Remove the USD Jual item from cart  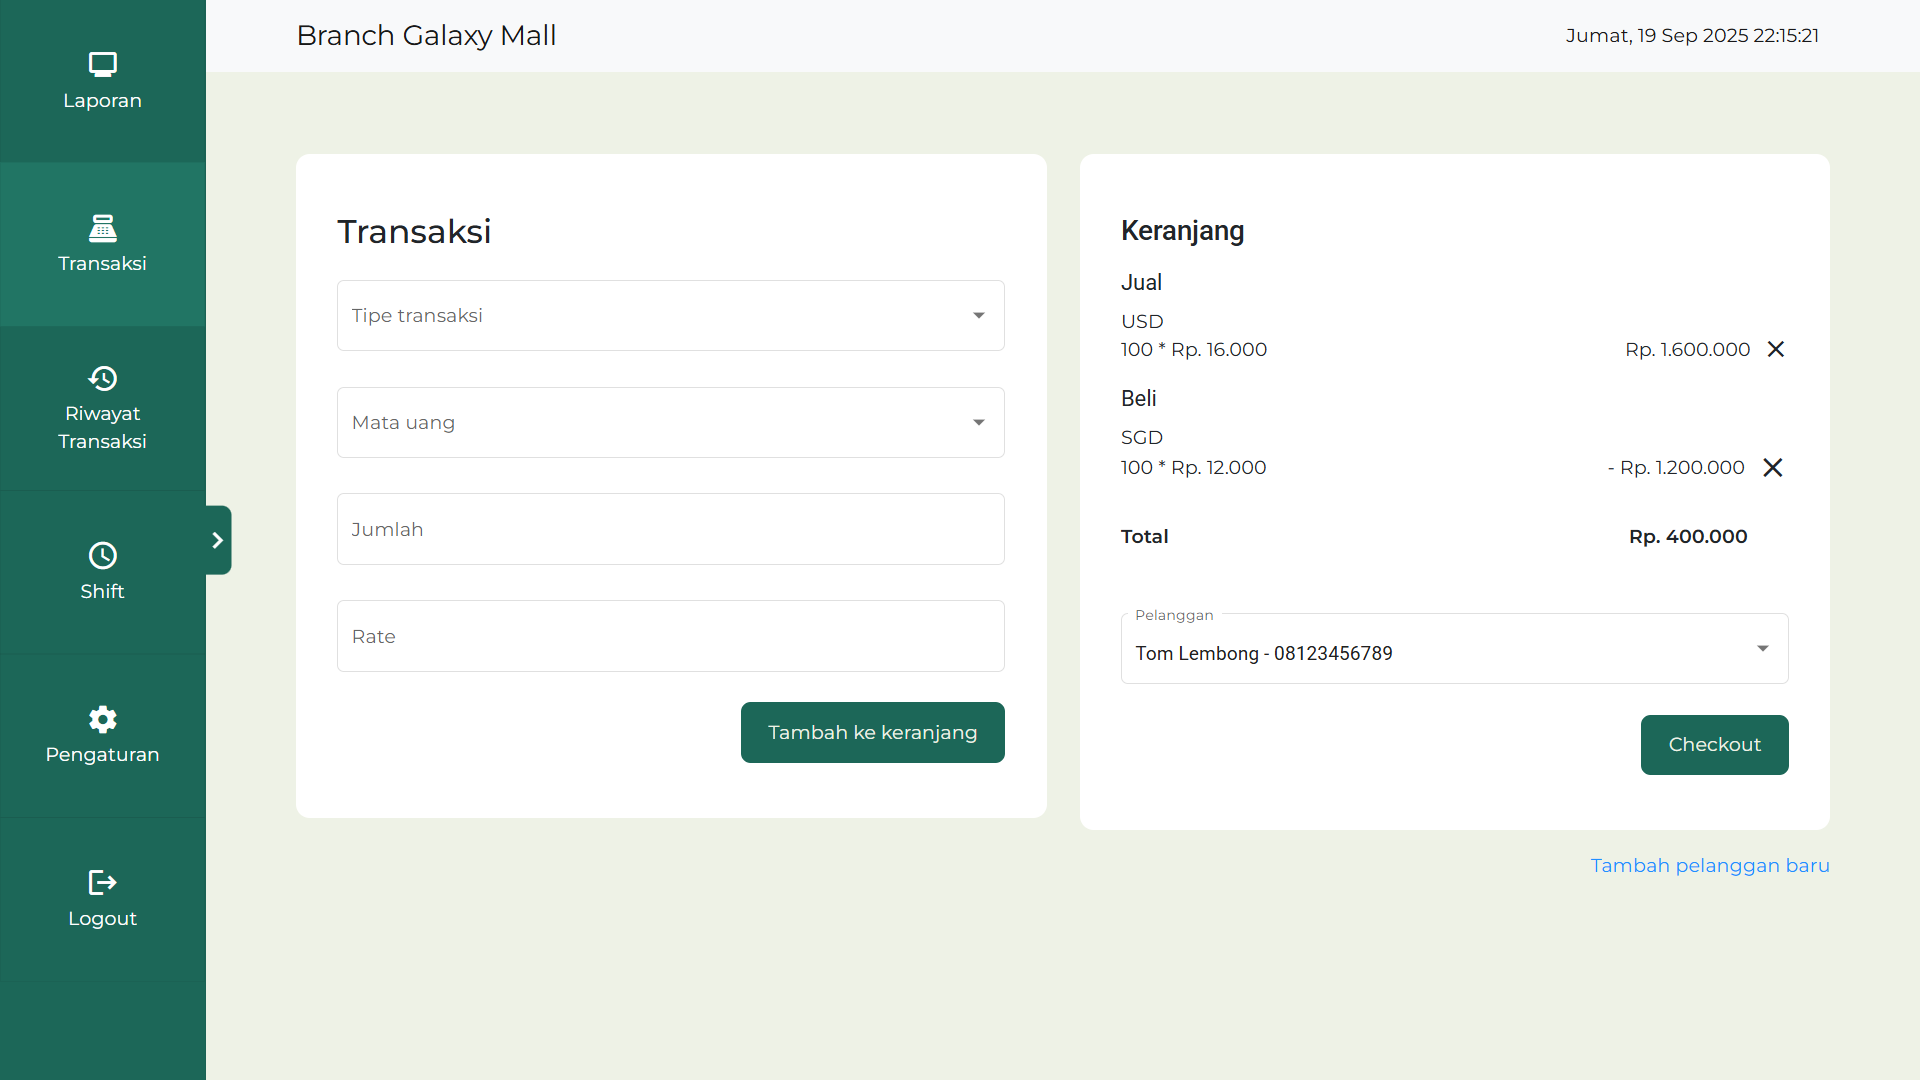(1777, 349)
